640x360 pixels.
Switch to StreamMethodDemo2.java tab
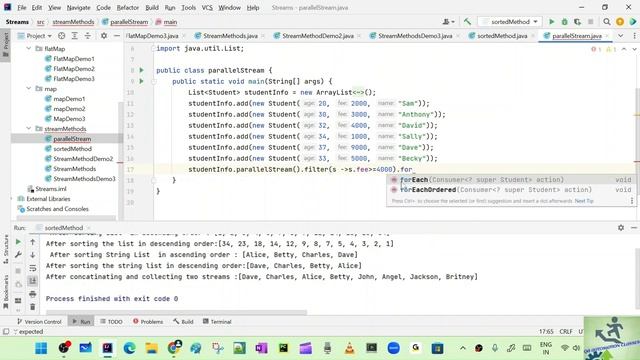318,36
